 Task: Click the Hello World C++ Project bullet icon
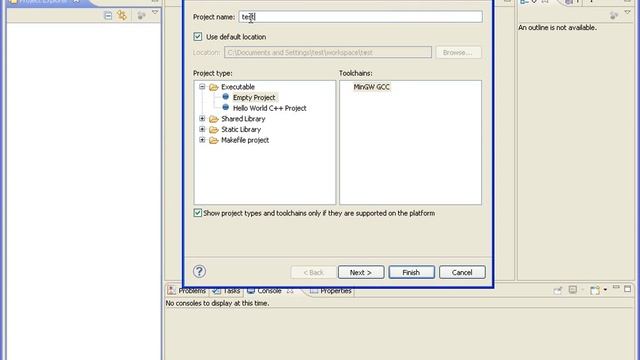coord(225,108)
